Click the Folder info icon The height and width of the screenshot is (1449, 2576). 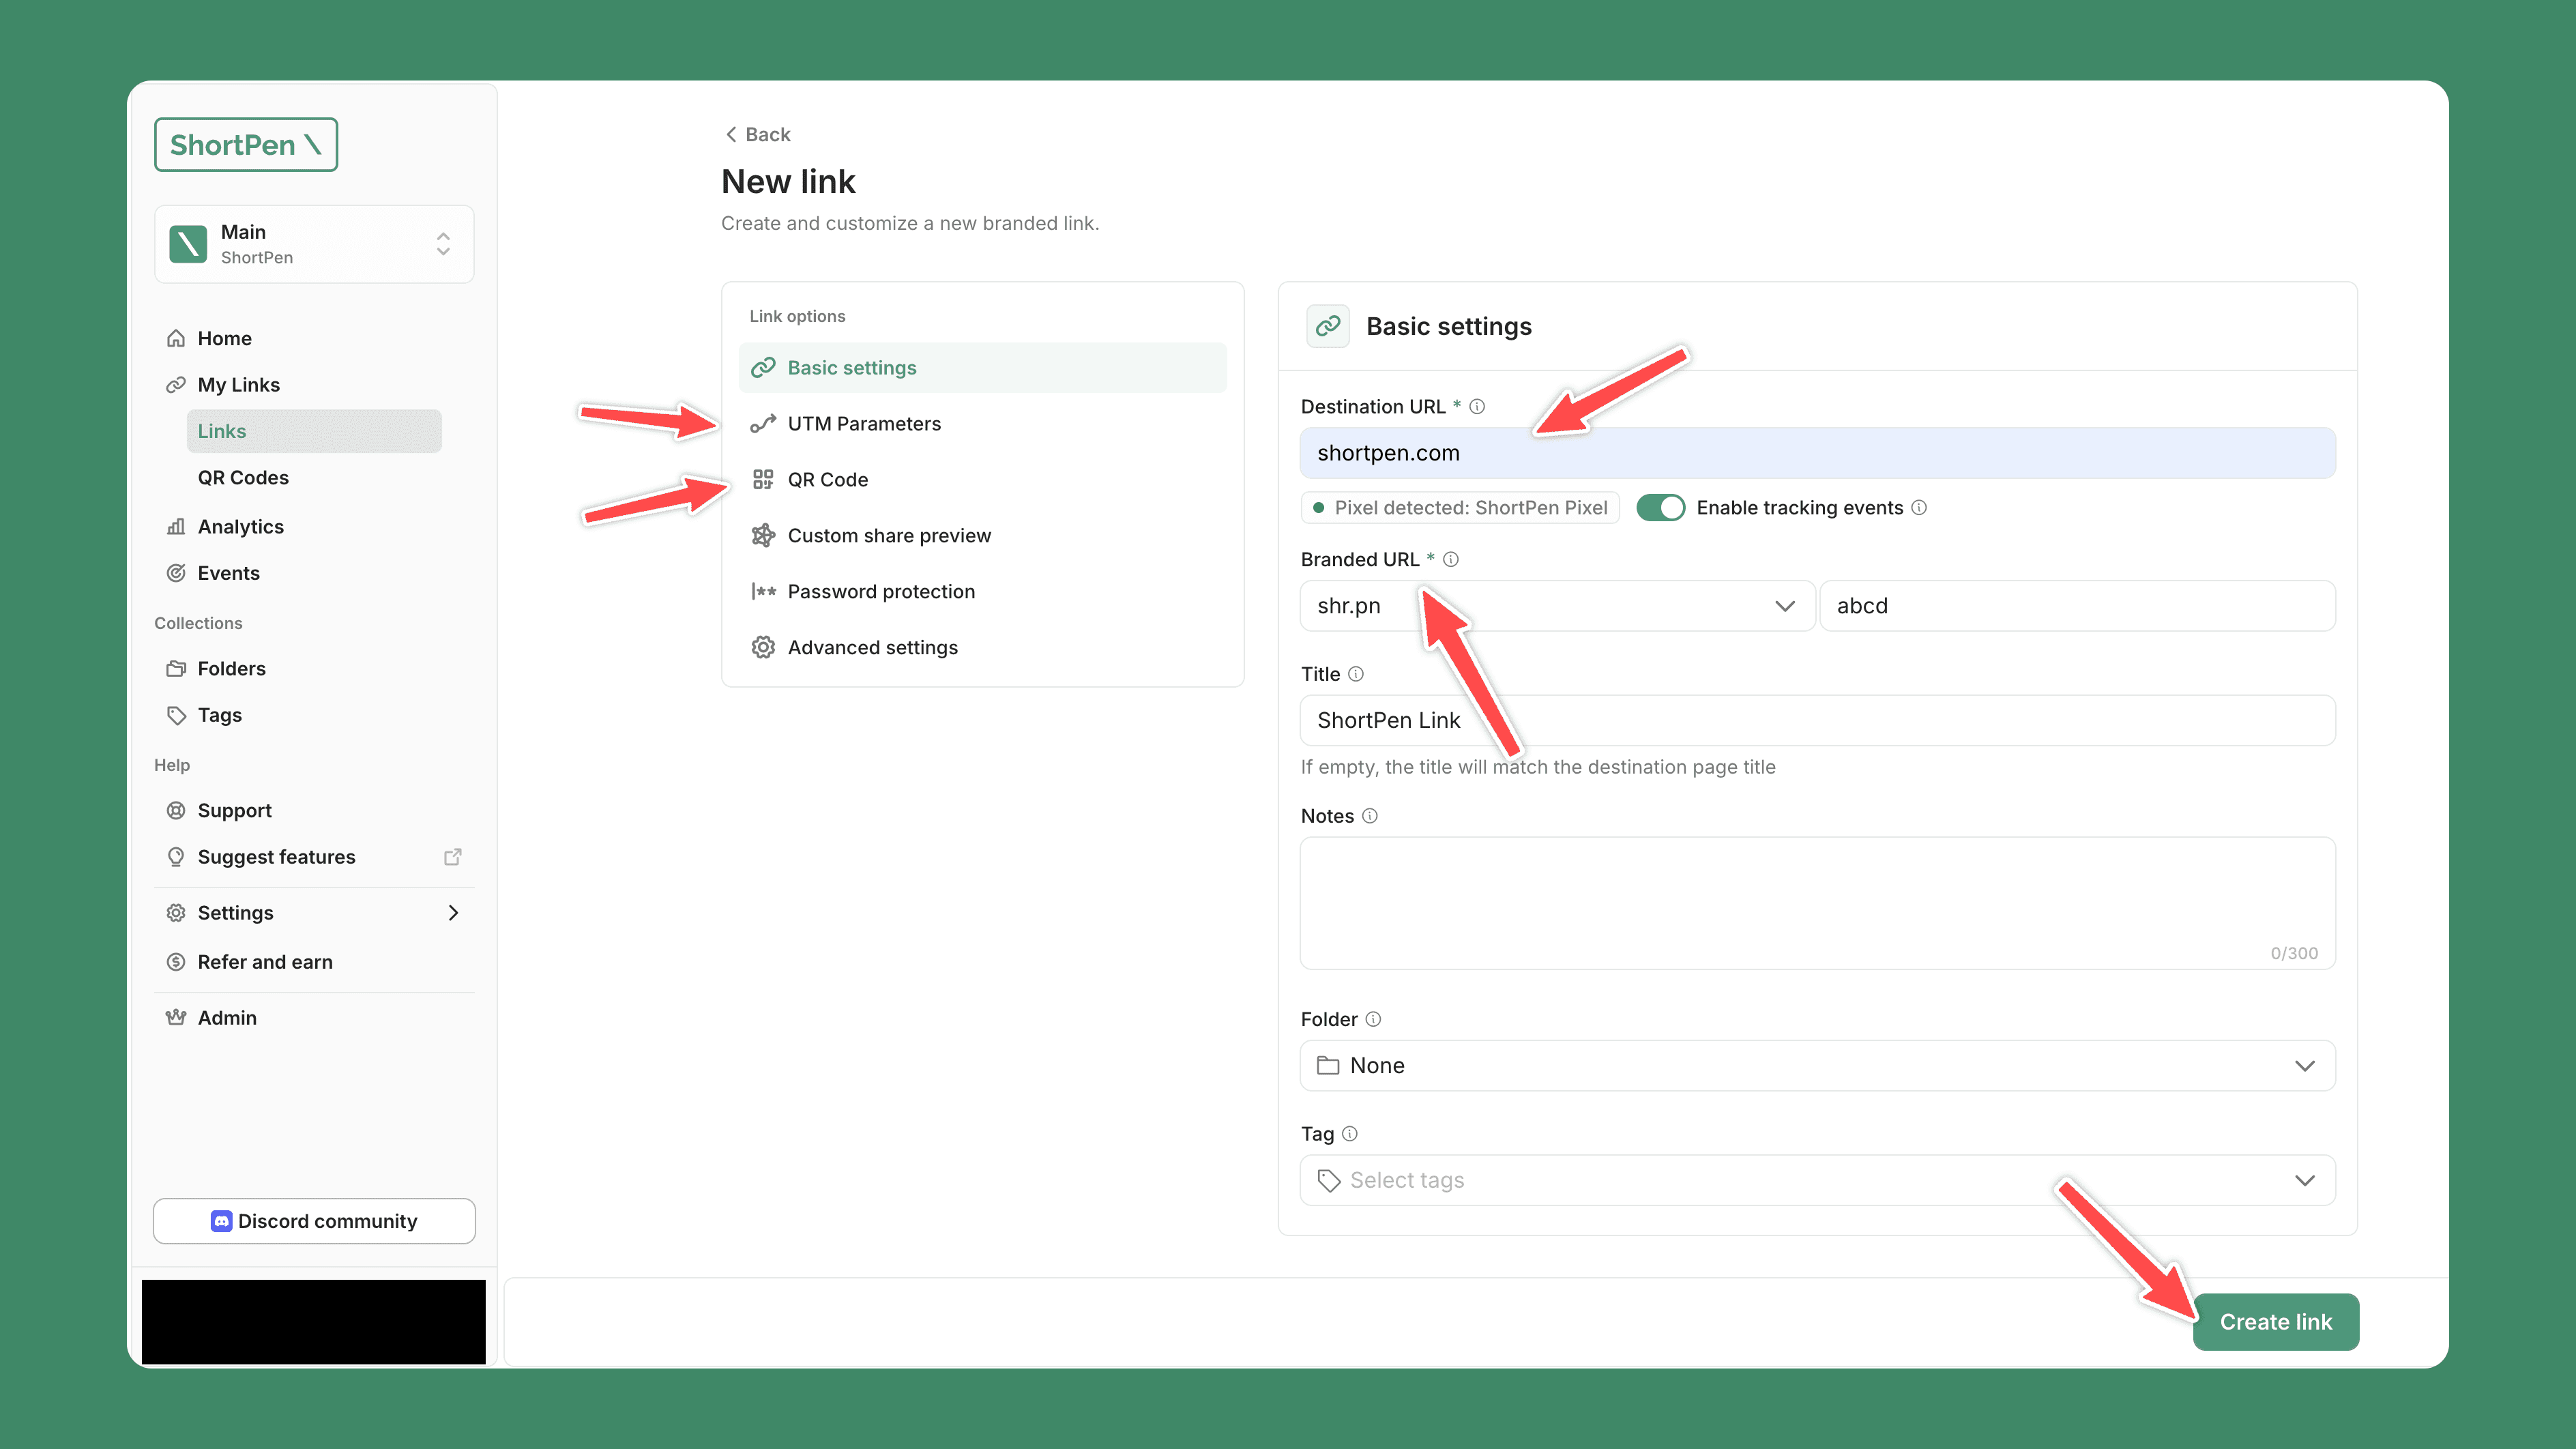pos(1374,1019)
